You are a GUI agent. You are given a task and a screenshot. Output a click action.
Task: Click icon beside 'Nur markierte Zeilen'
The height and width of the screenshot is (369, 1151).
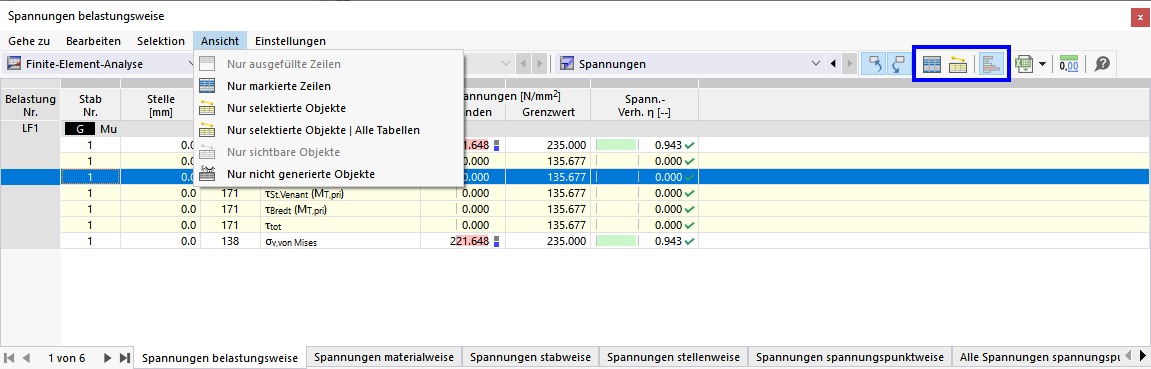tap(208, 86)
